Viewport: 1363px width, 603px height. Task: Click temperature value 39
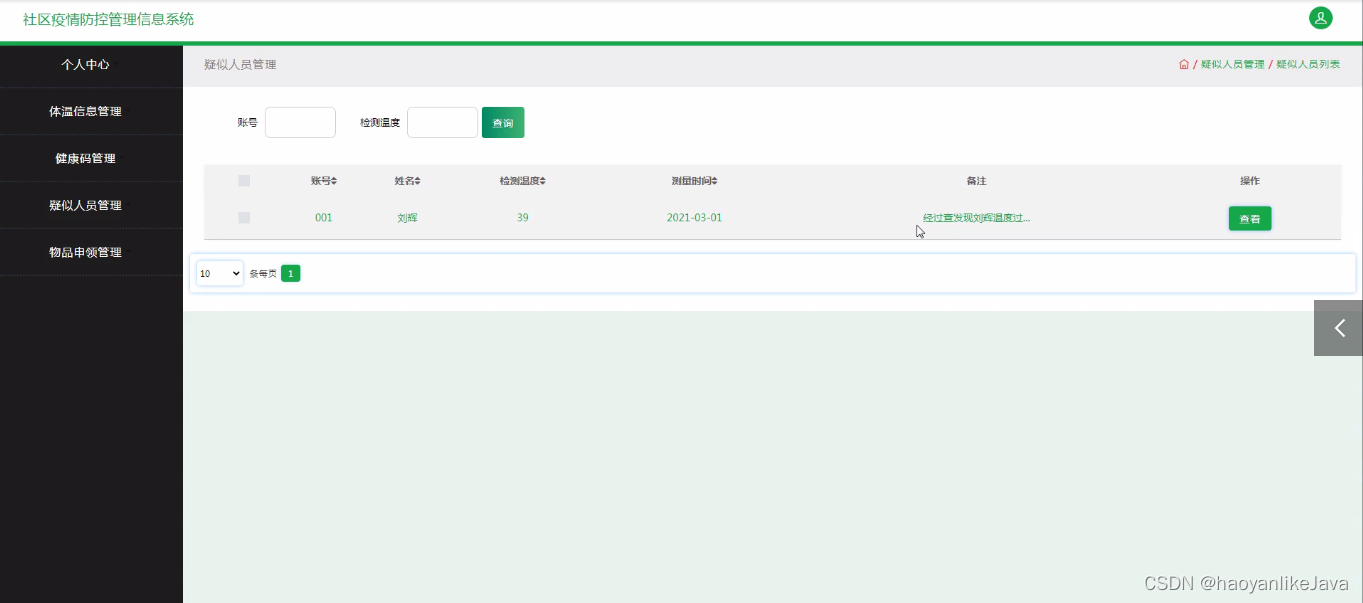click(523, 217)
